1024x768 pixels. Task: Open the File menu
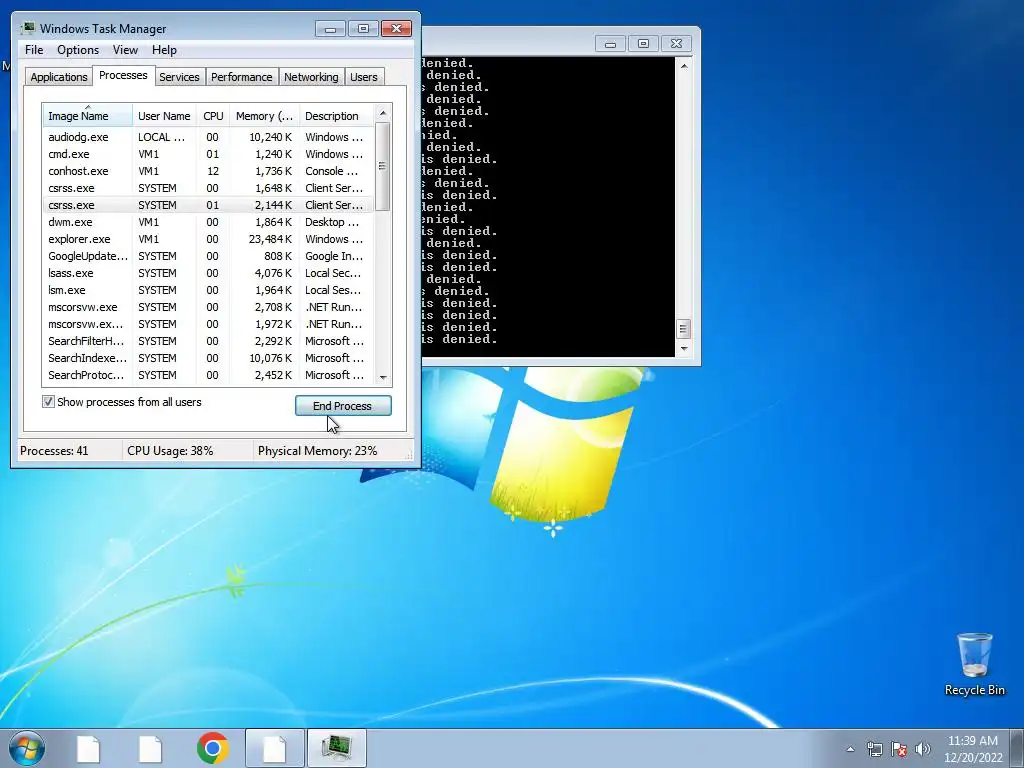coord(34,50)
